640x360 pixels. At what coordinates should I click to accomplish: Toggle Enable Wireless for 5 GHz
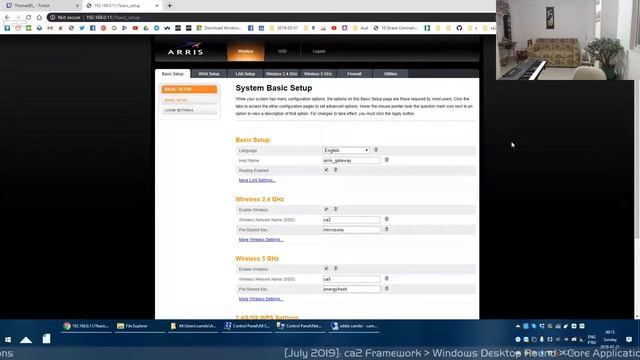click(x=326, y=269)
